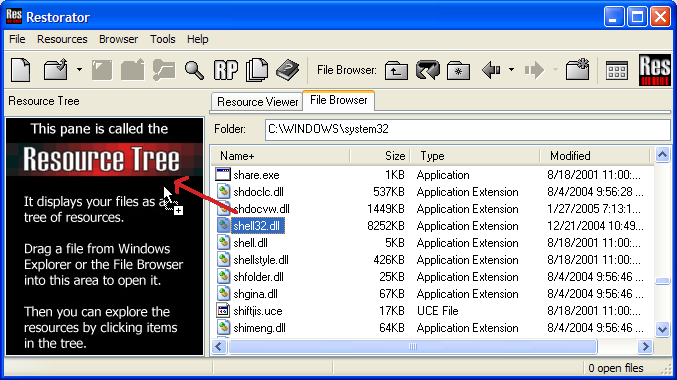
Task: Open the Tools menu
Action: tap(162, 39)
